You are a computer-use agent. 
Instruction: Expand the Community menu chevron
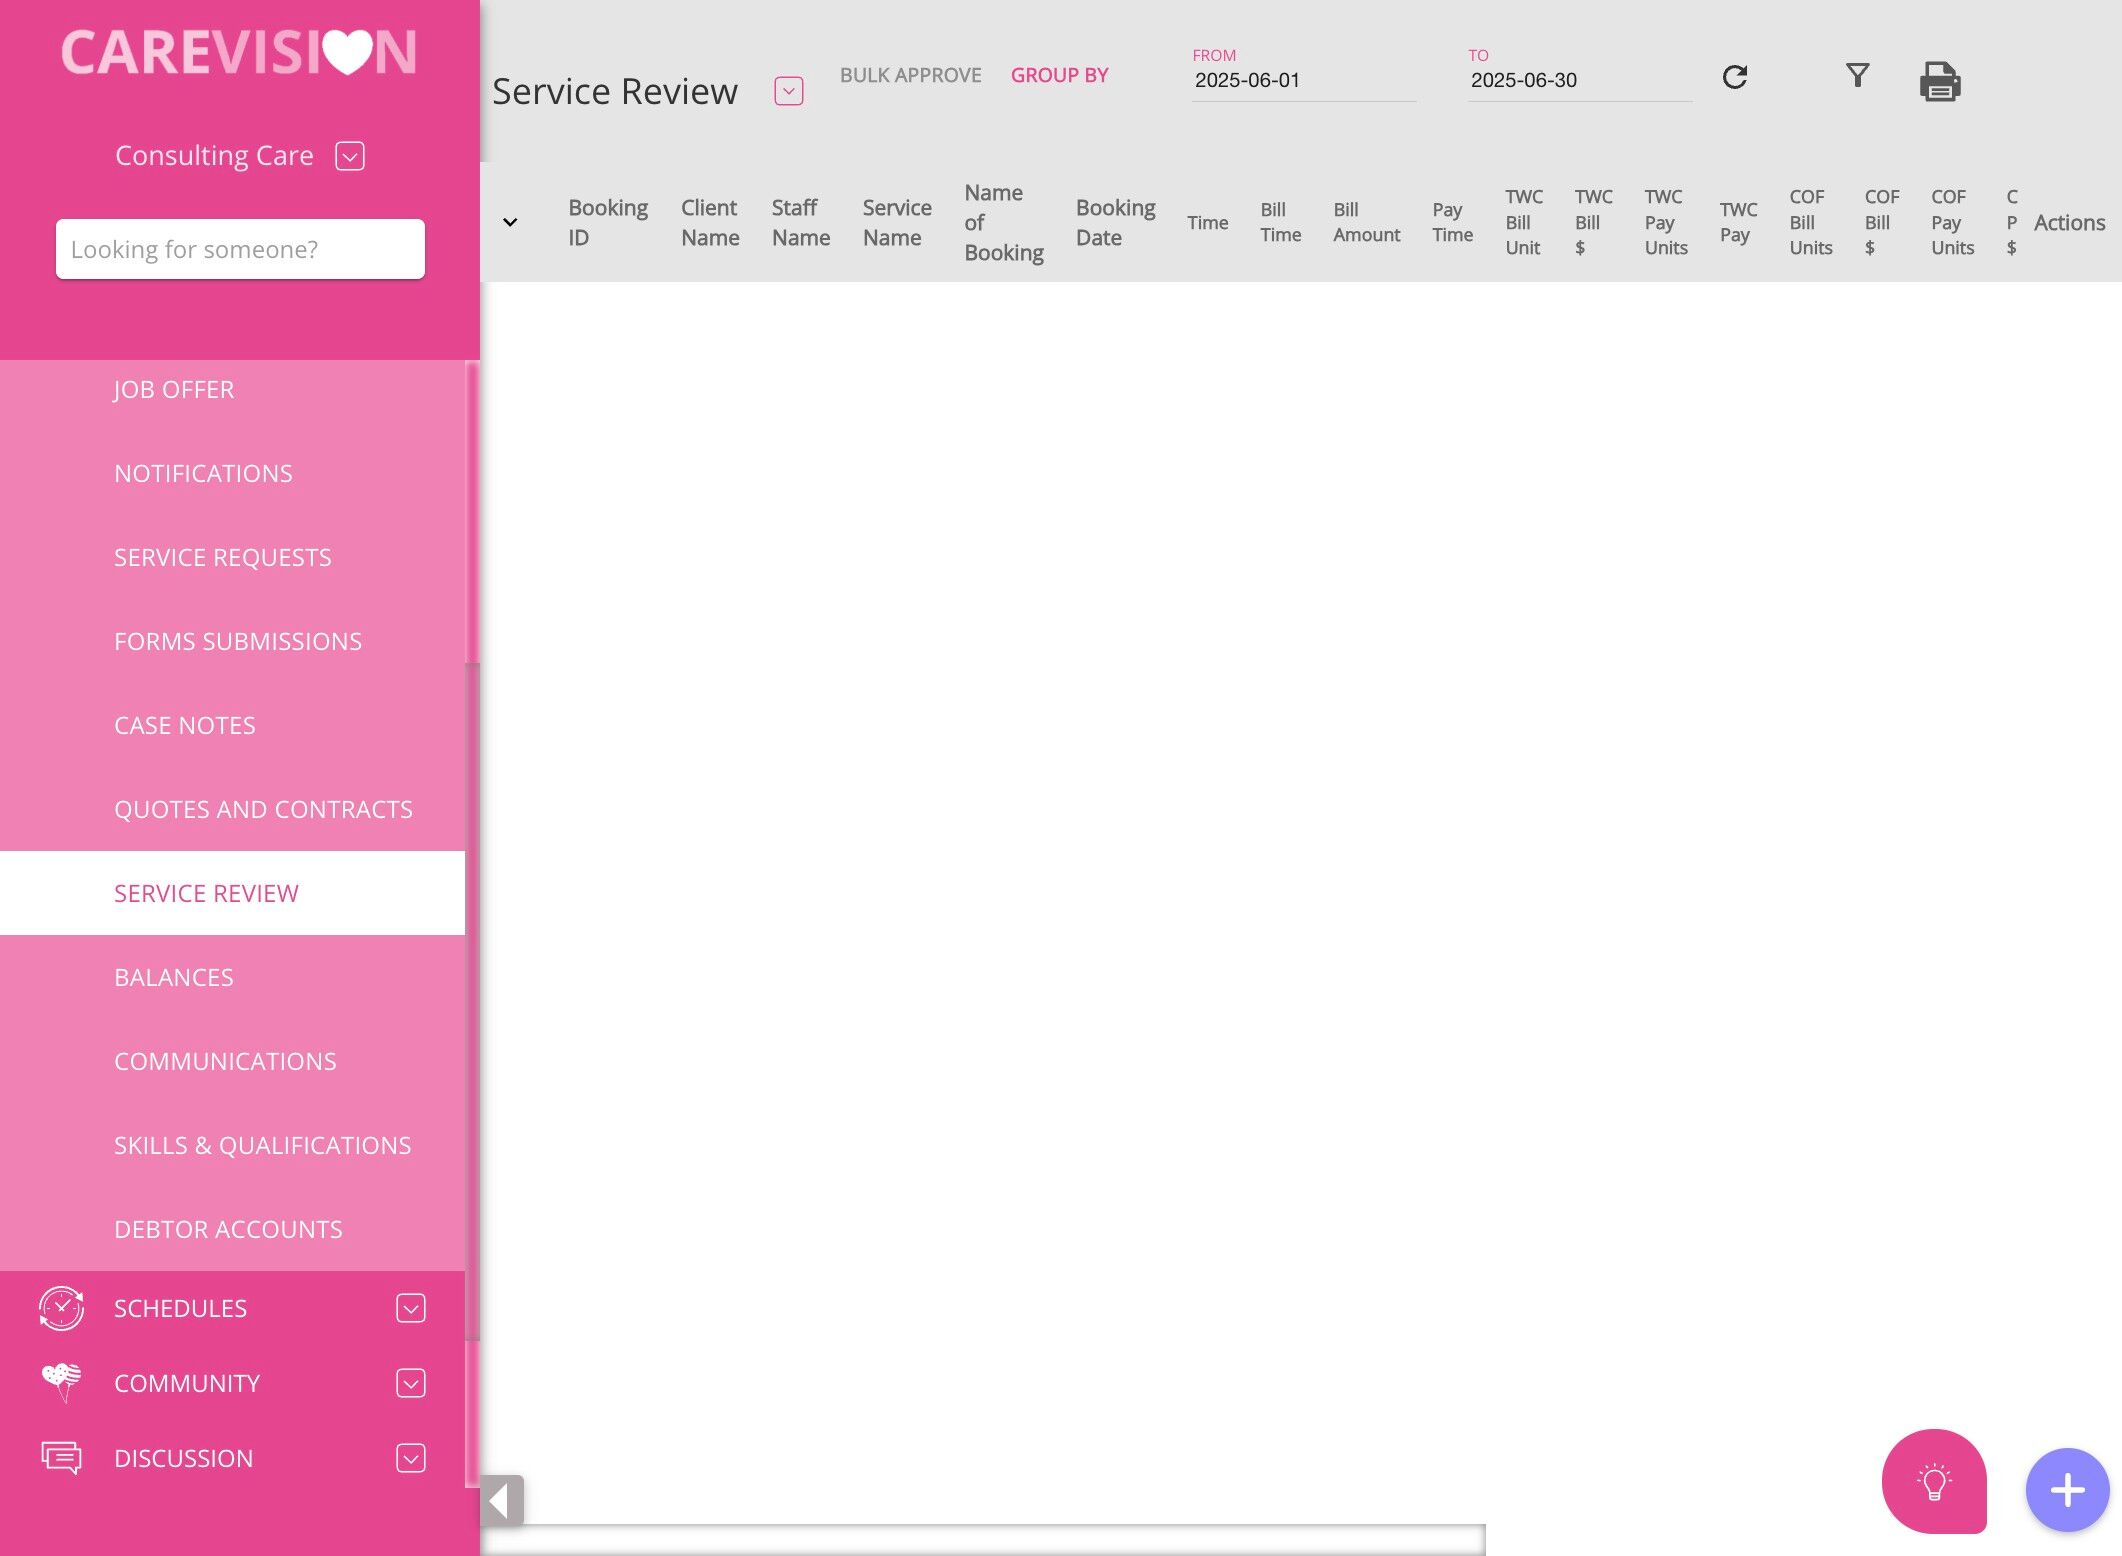(x=411, y=1383)
